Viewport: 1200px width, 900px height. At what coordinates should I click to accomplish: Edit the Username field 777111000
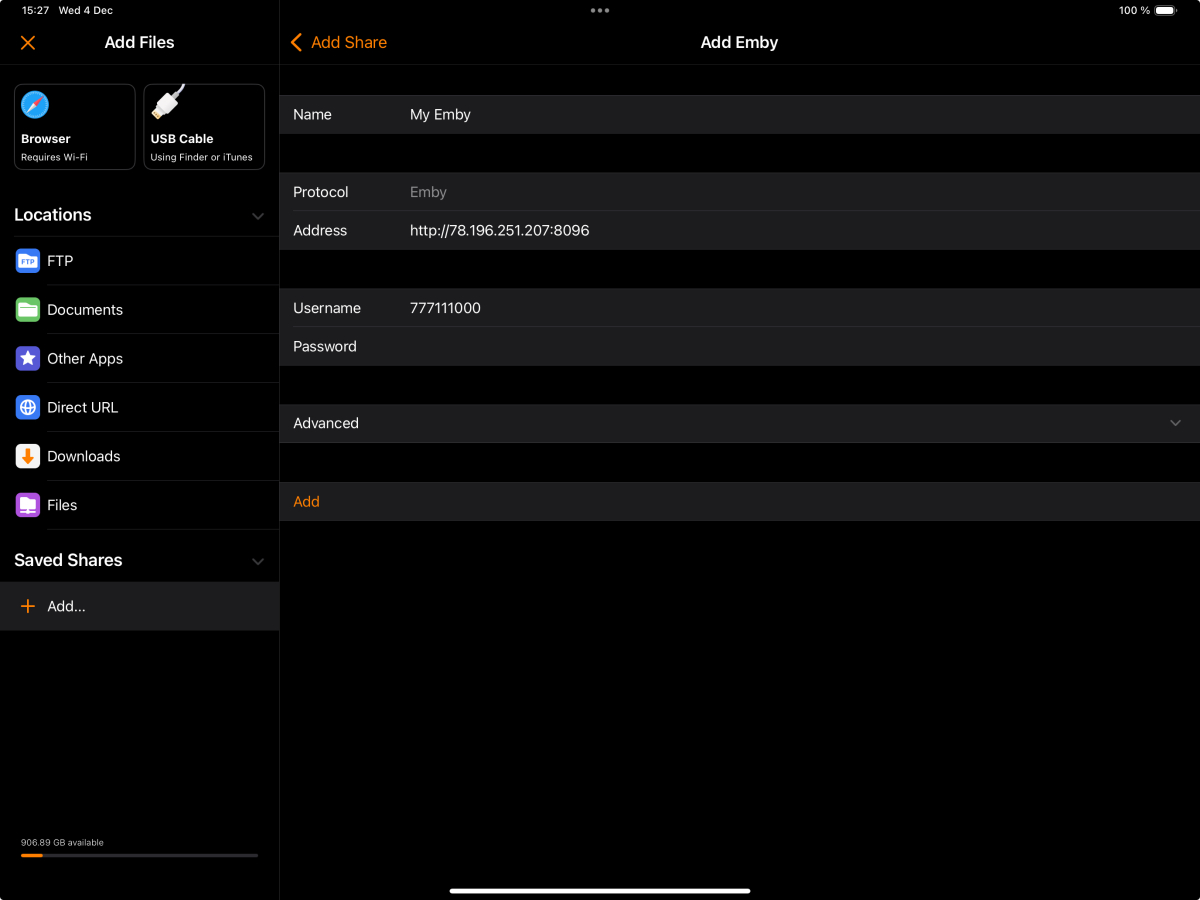coord(740,308)
